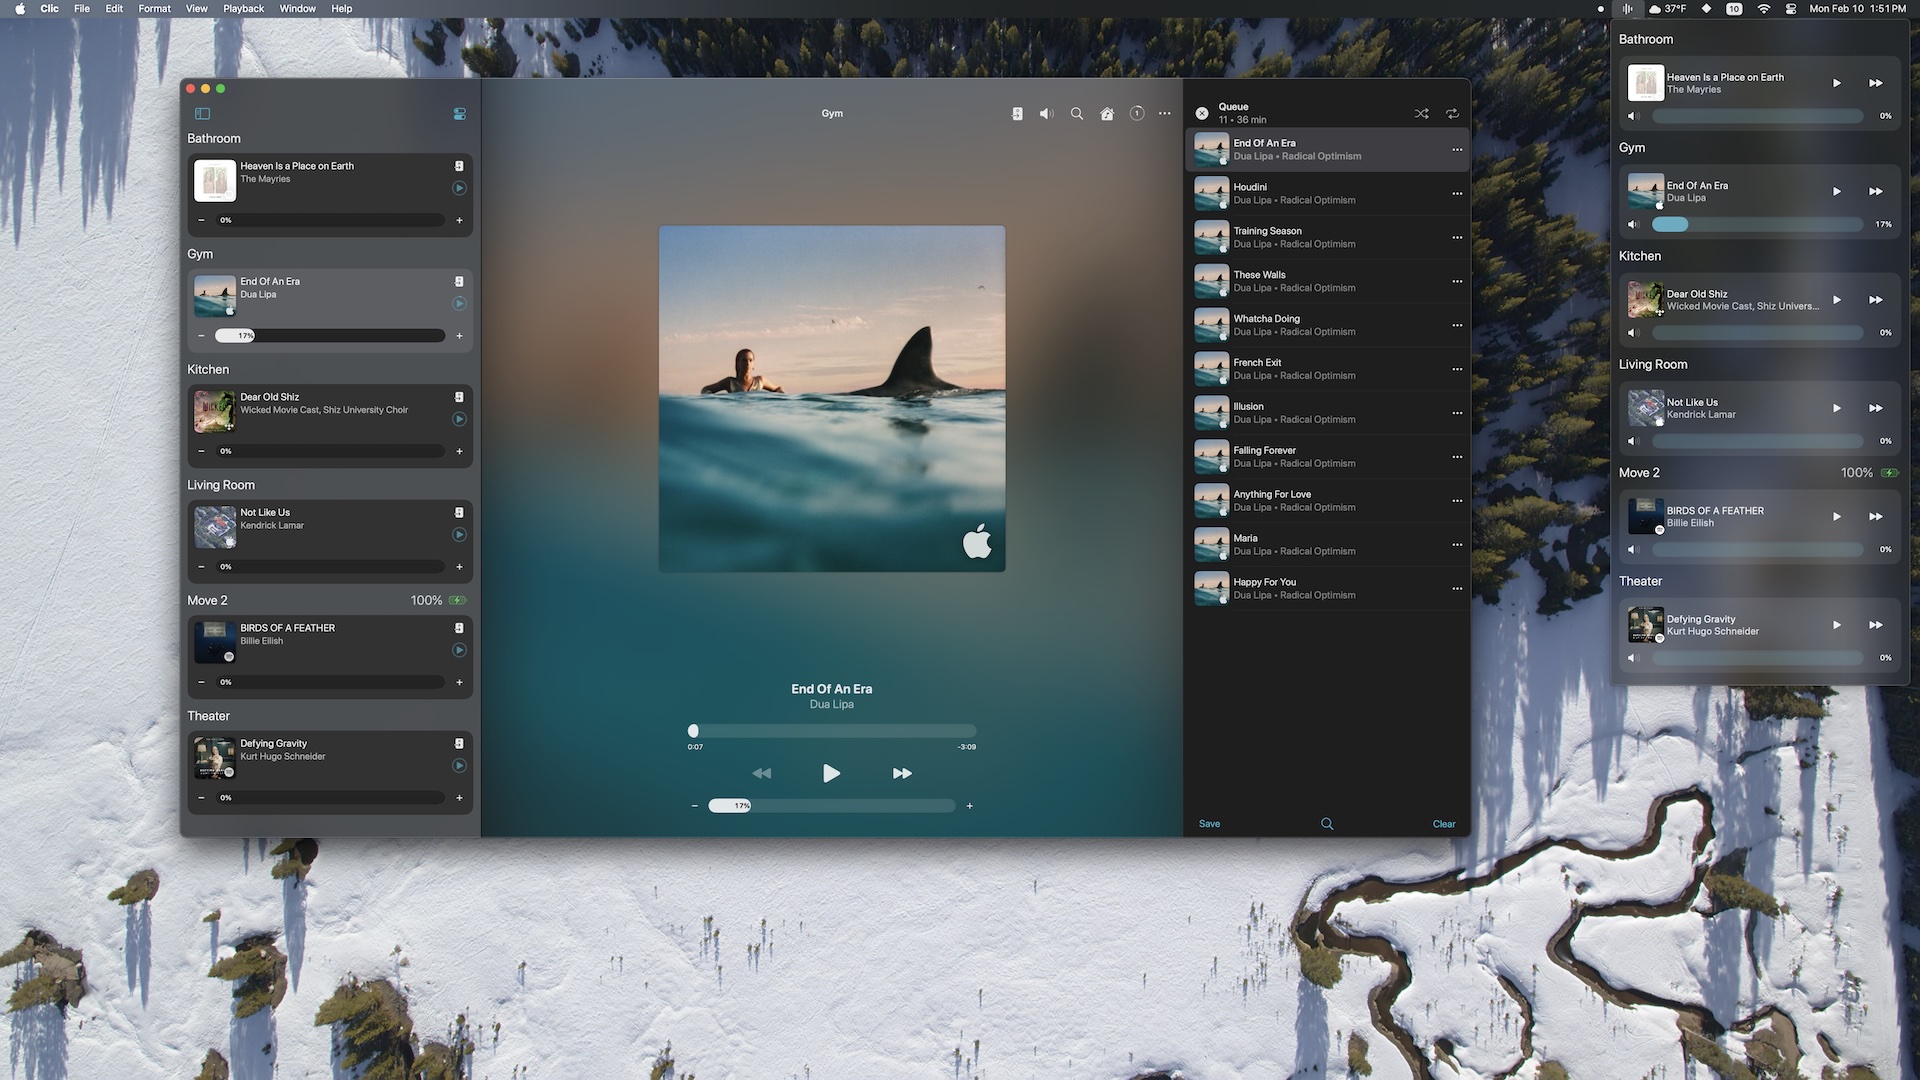The image size is (1920, 1080).
Task: Open options for Maria in queue
Action: pos(1457,545)
